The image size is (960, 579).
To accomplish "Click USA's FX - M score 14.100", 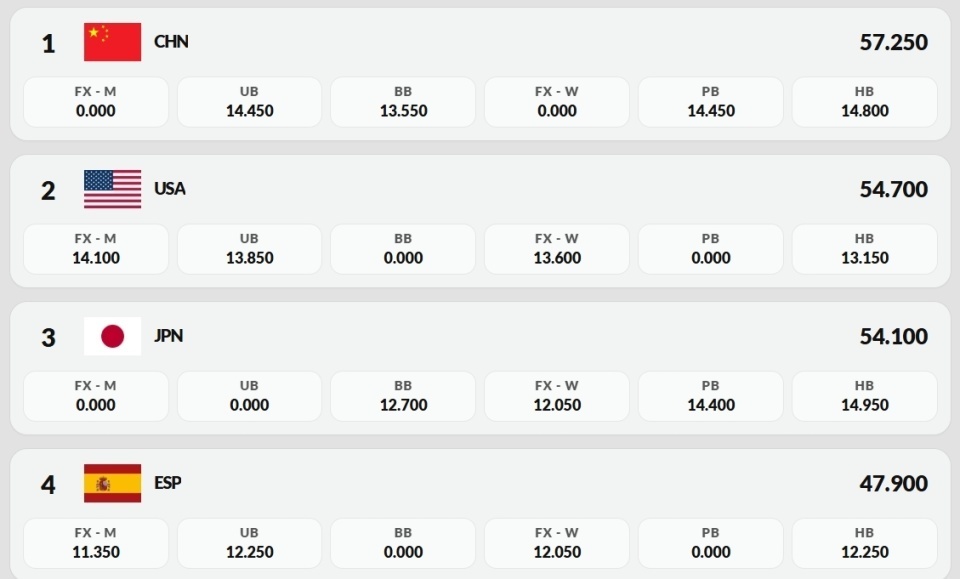I will pyautogui.click(x=96, y=249).
